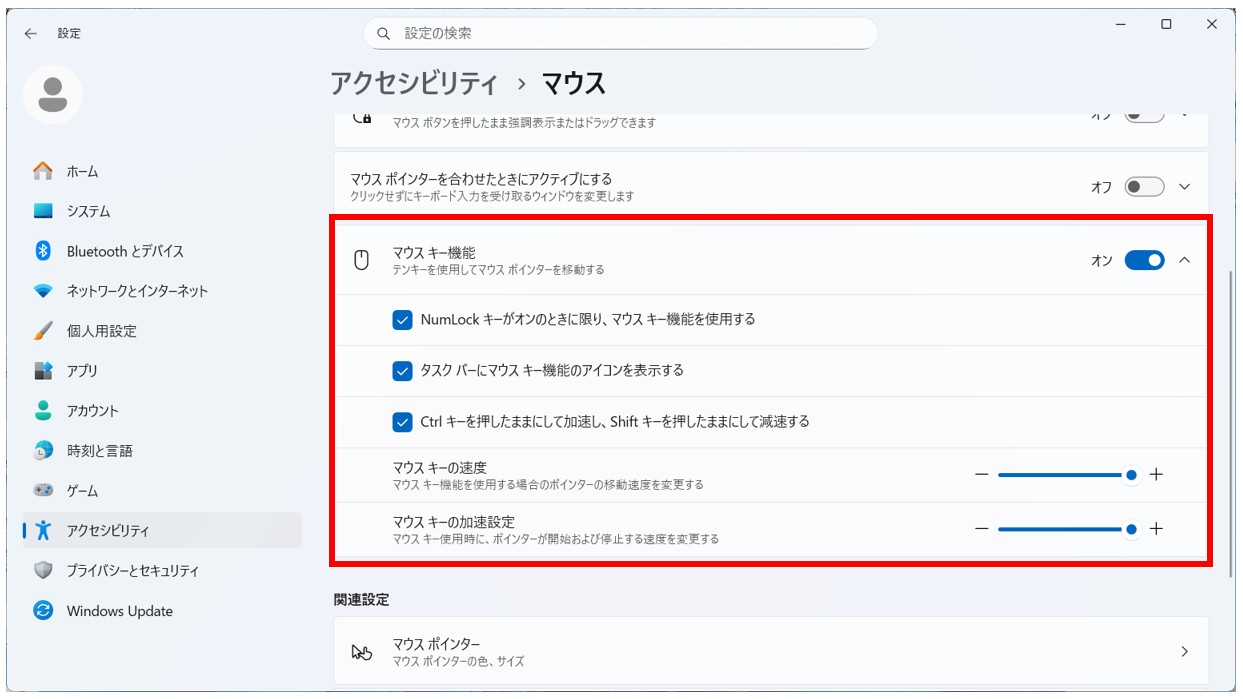Click the back arrow to return

pos(30,33)
